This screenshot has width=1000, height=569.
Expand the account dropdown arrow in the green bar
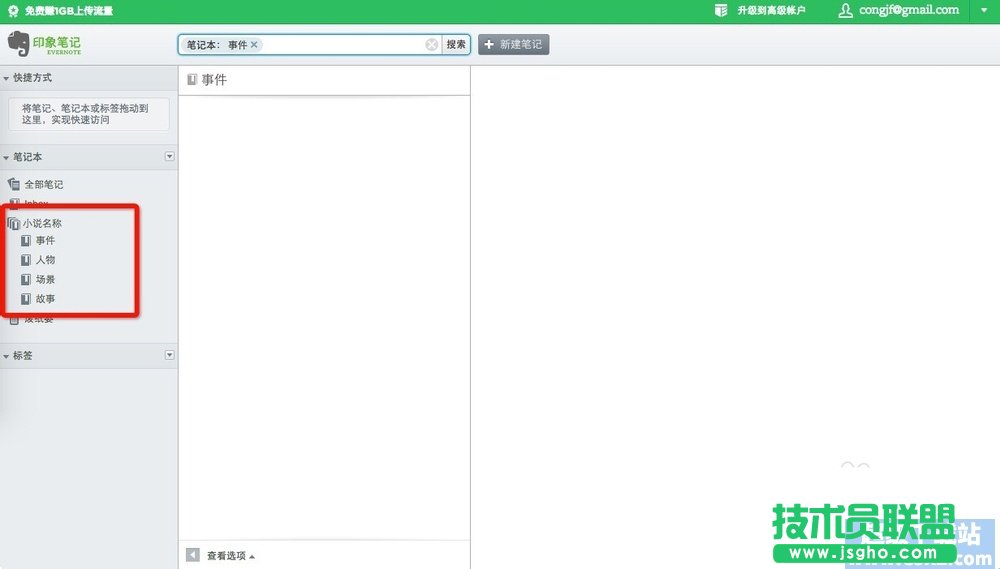(984, 10)
